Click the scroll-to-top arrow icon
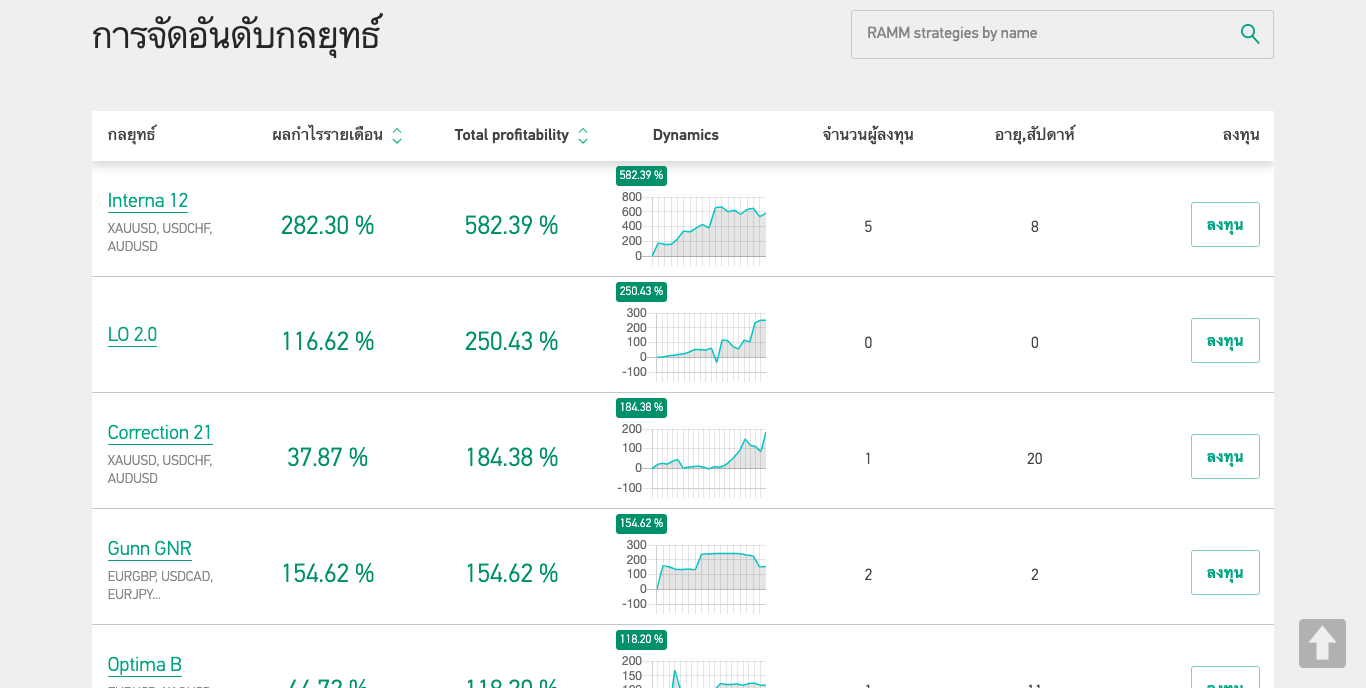This screenshot has height=688, width=1366. (1322, 643)
